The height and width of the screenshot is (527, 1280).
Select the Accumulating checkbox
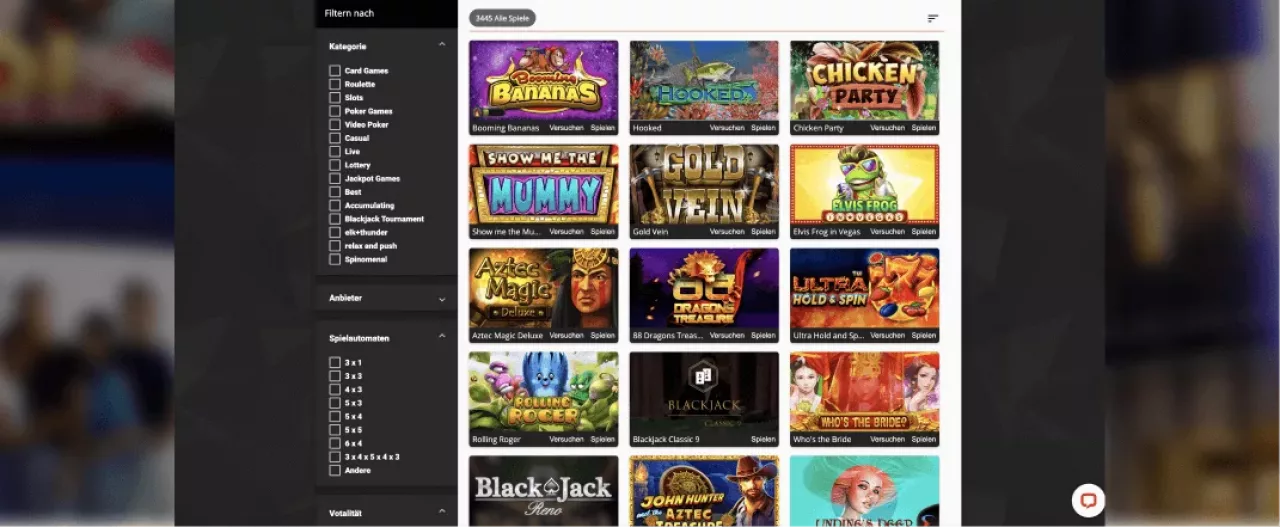[335, 205]
